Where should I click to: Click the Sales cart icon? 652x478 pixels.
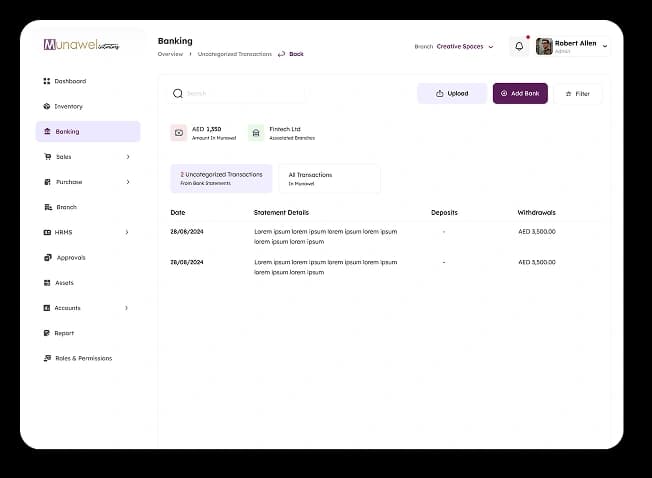pos(48,157)
